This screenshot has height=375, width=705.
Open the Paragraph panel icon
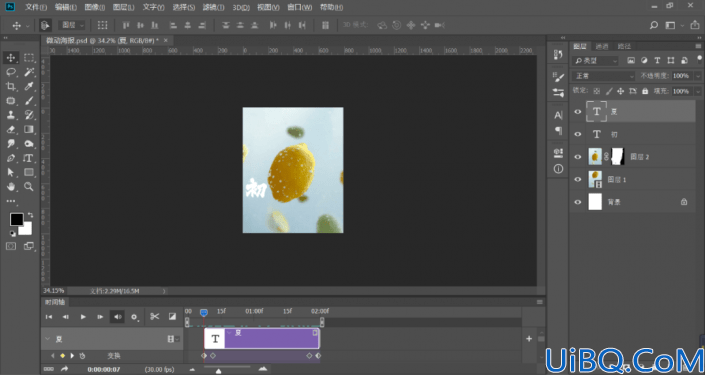coord(558,130)
